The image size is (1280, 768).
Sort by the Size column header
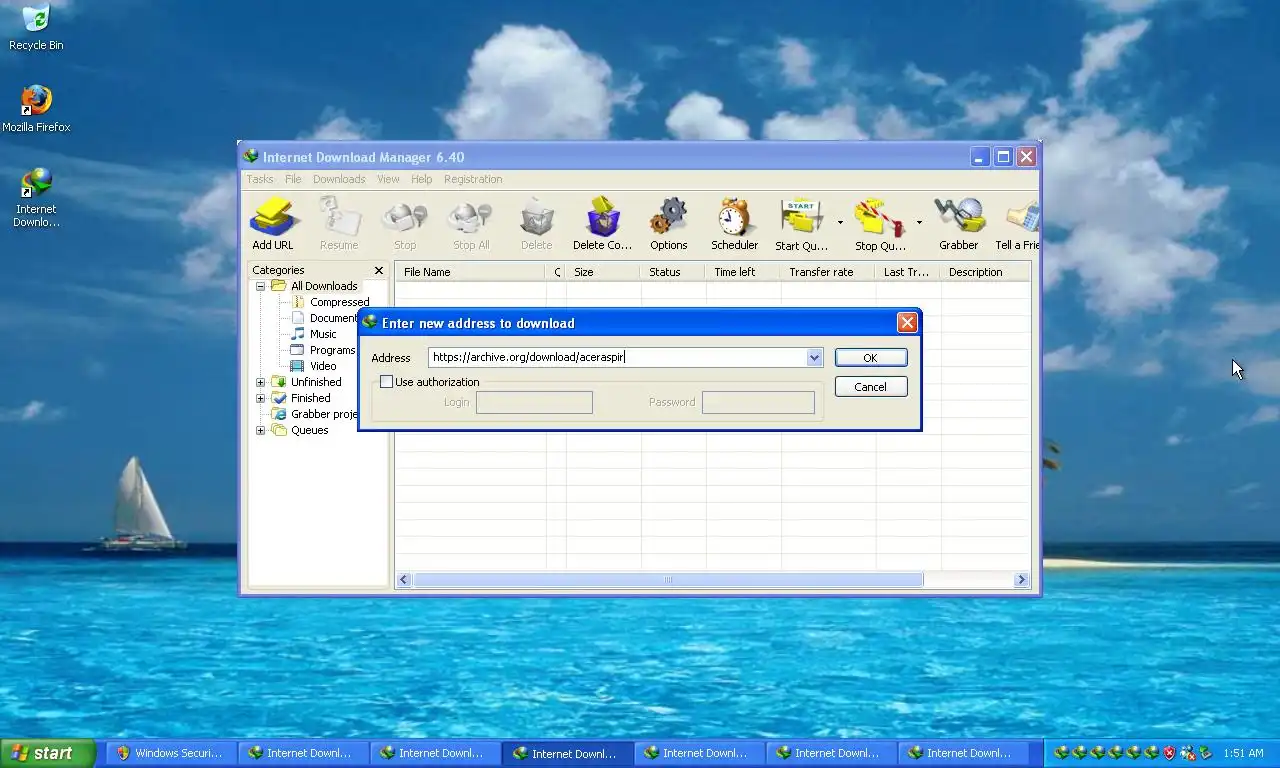[x=603, y=272]
